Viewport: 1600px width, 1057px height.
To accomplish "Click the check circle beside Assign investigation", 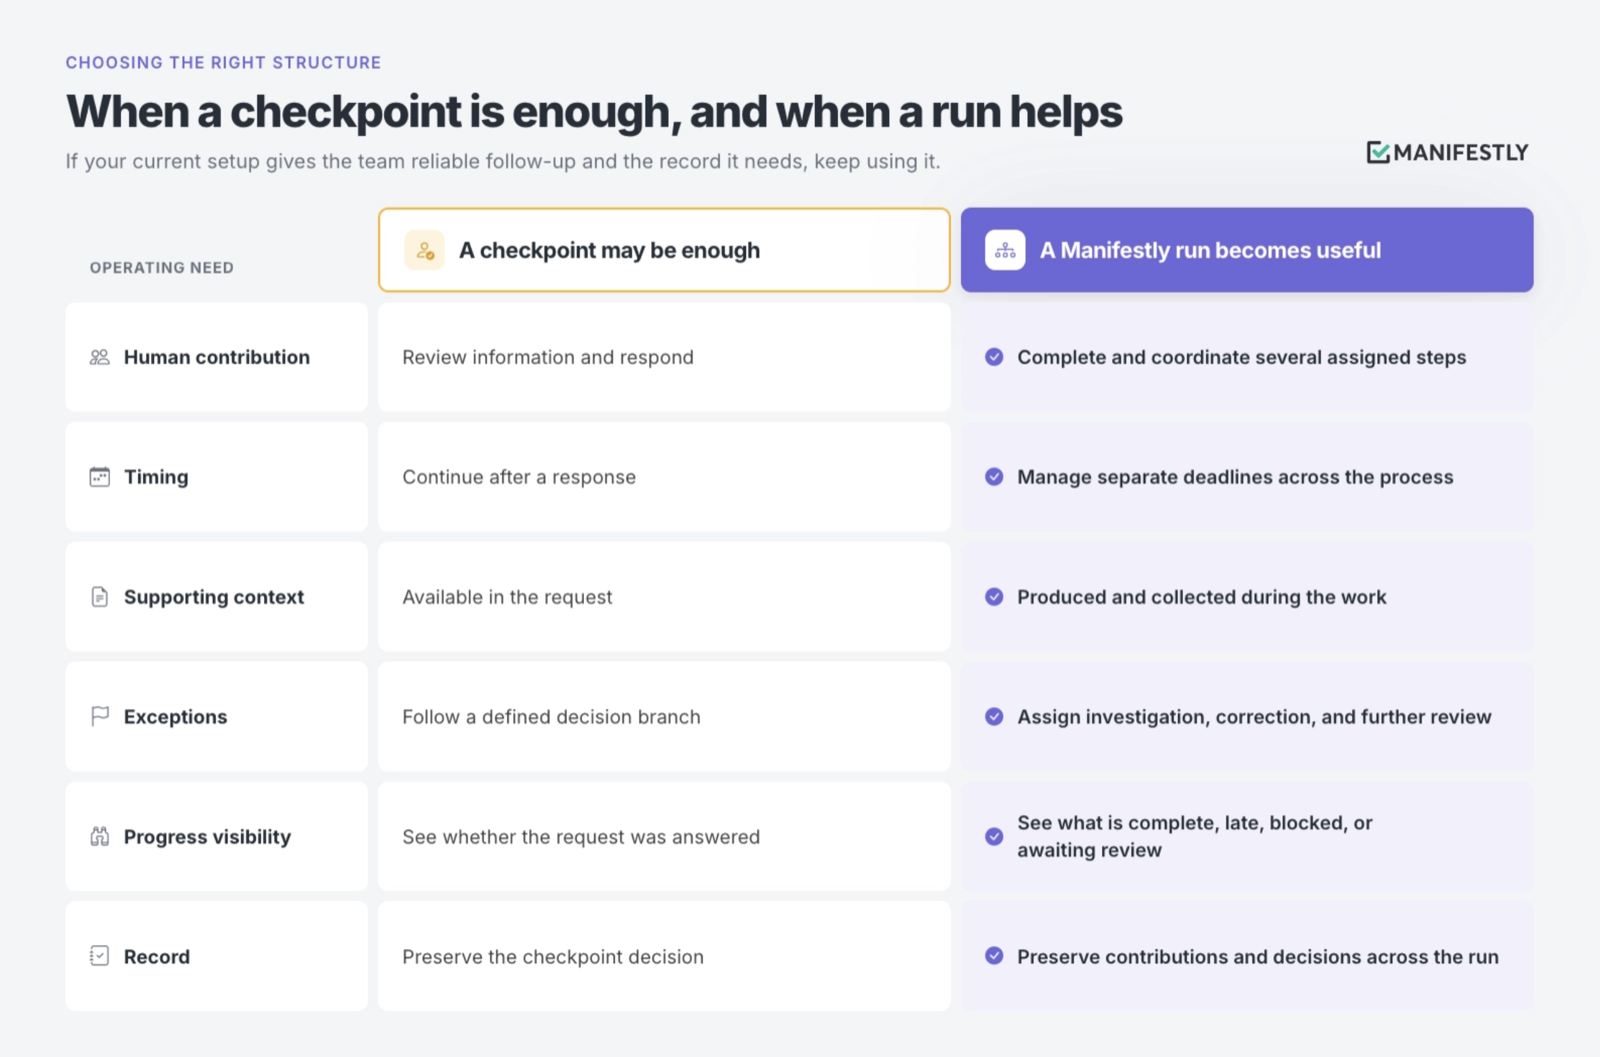I will pyautogui.click(x=994, y=717).
